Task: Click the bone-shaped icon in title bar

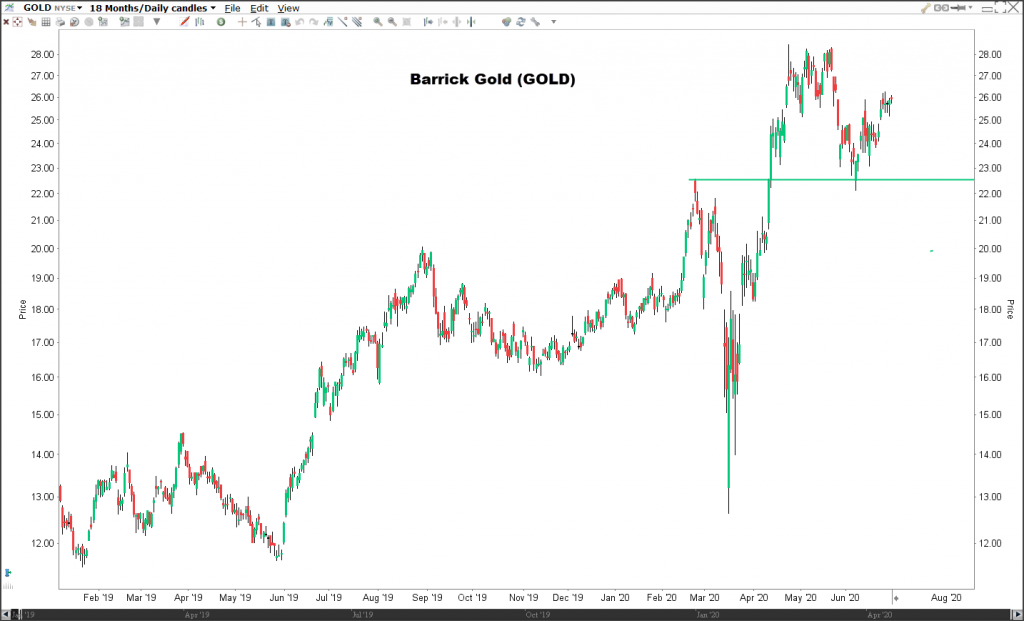Action: pos(925,8)
